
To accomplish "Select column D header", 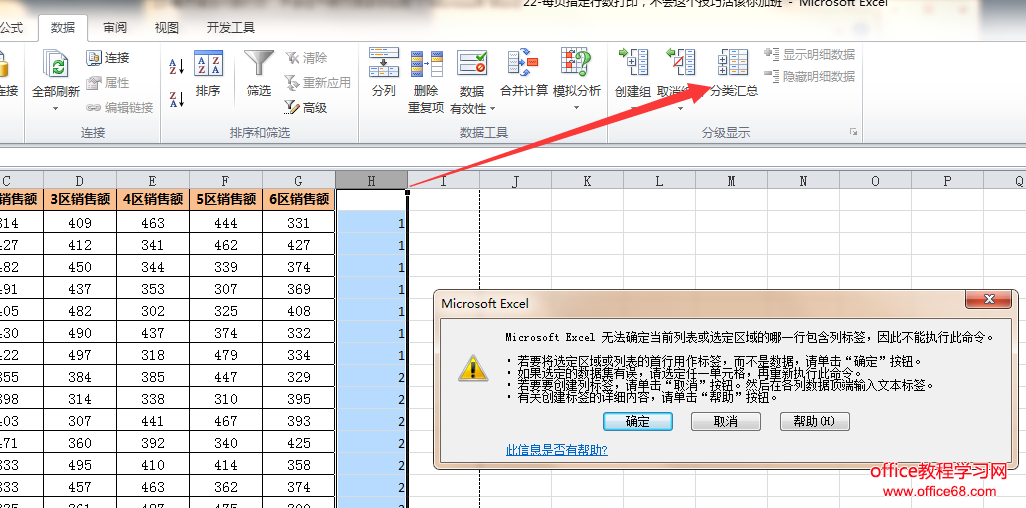I will (x=80, y=181).
